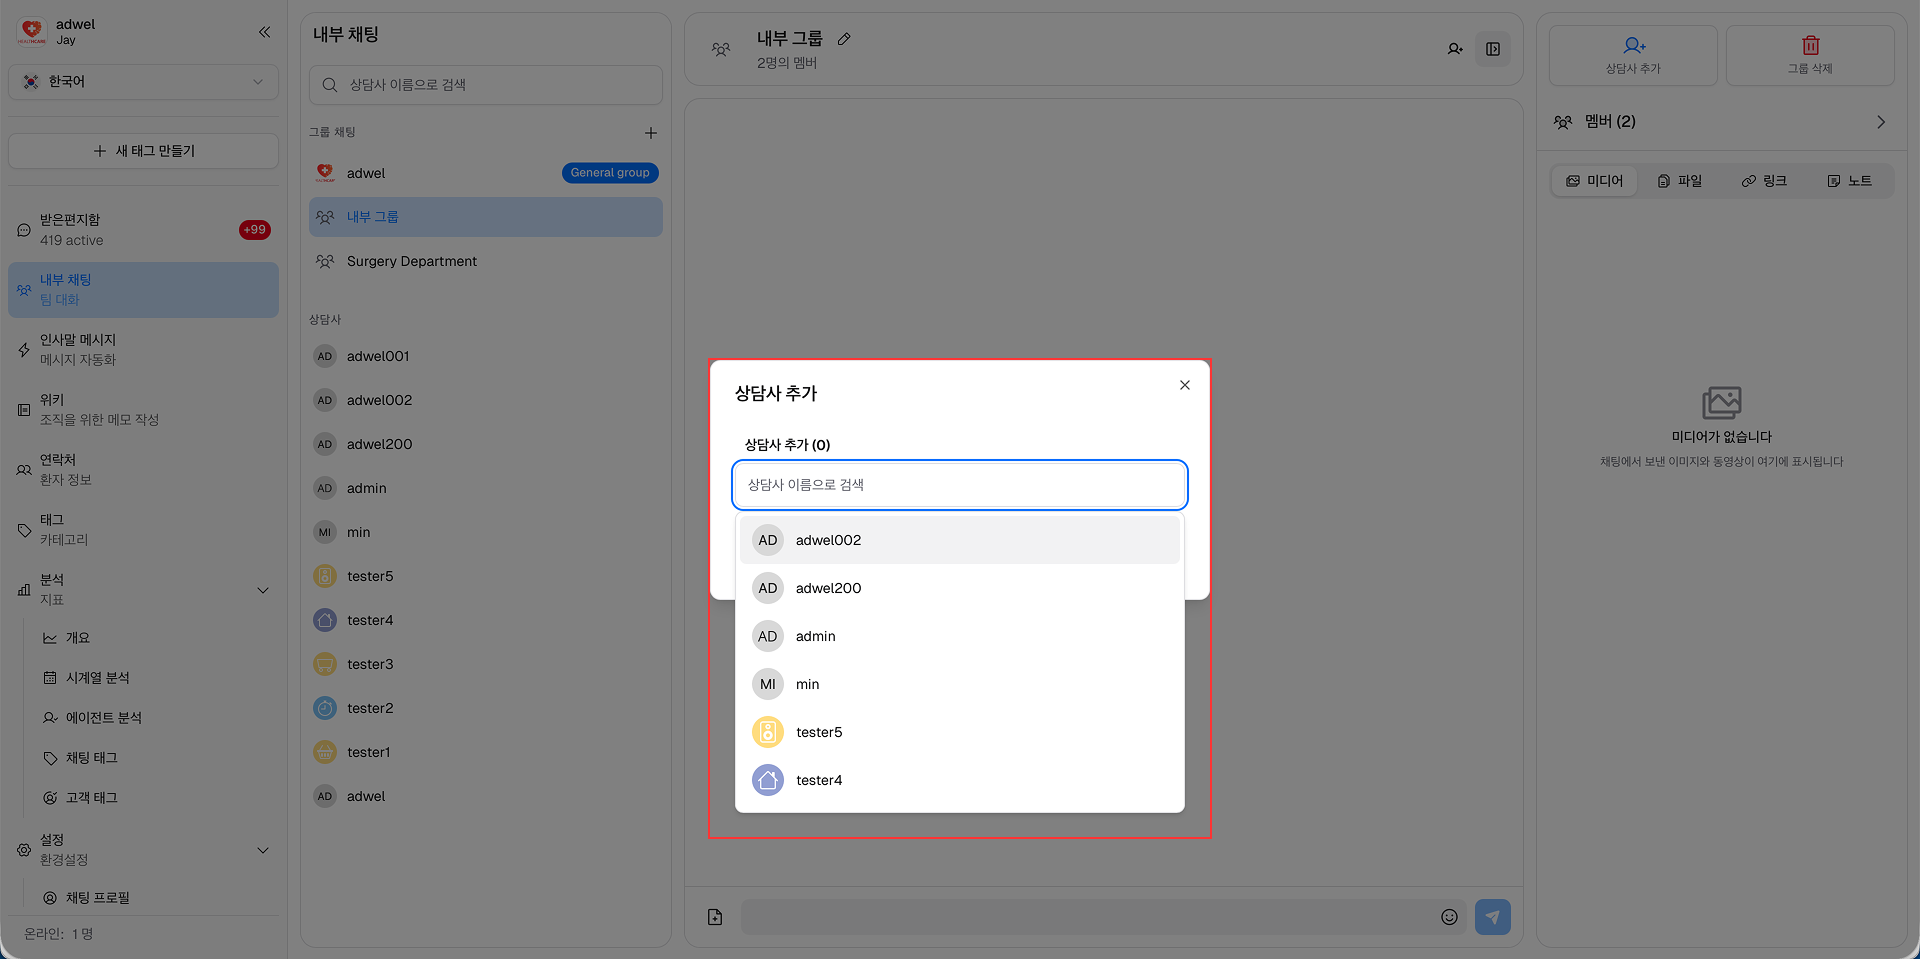
Task: Click the 상담사 추가 panel button
Action: point(1633,55)
